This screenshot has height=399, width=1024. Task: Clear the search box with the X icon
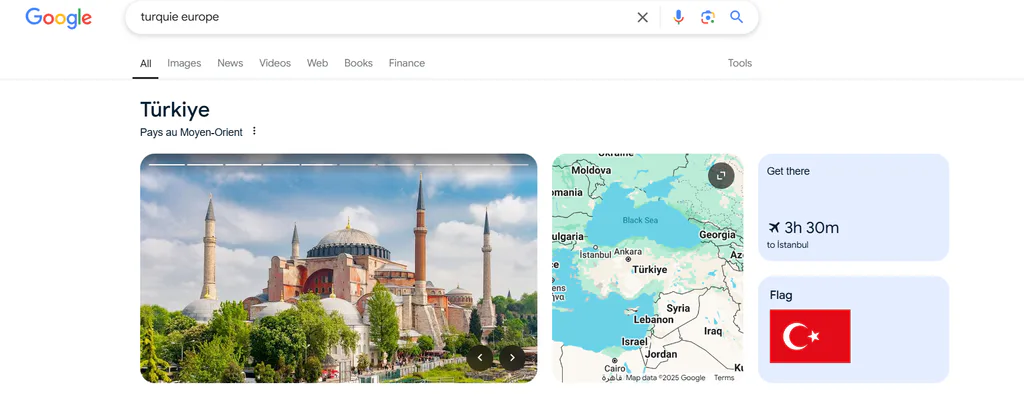pyautogui.click(x=643, y=18)
